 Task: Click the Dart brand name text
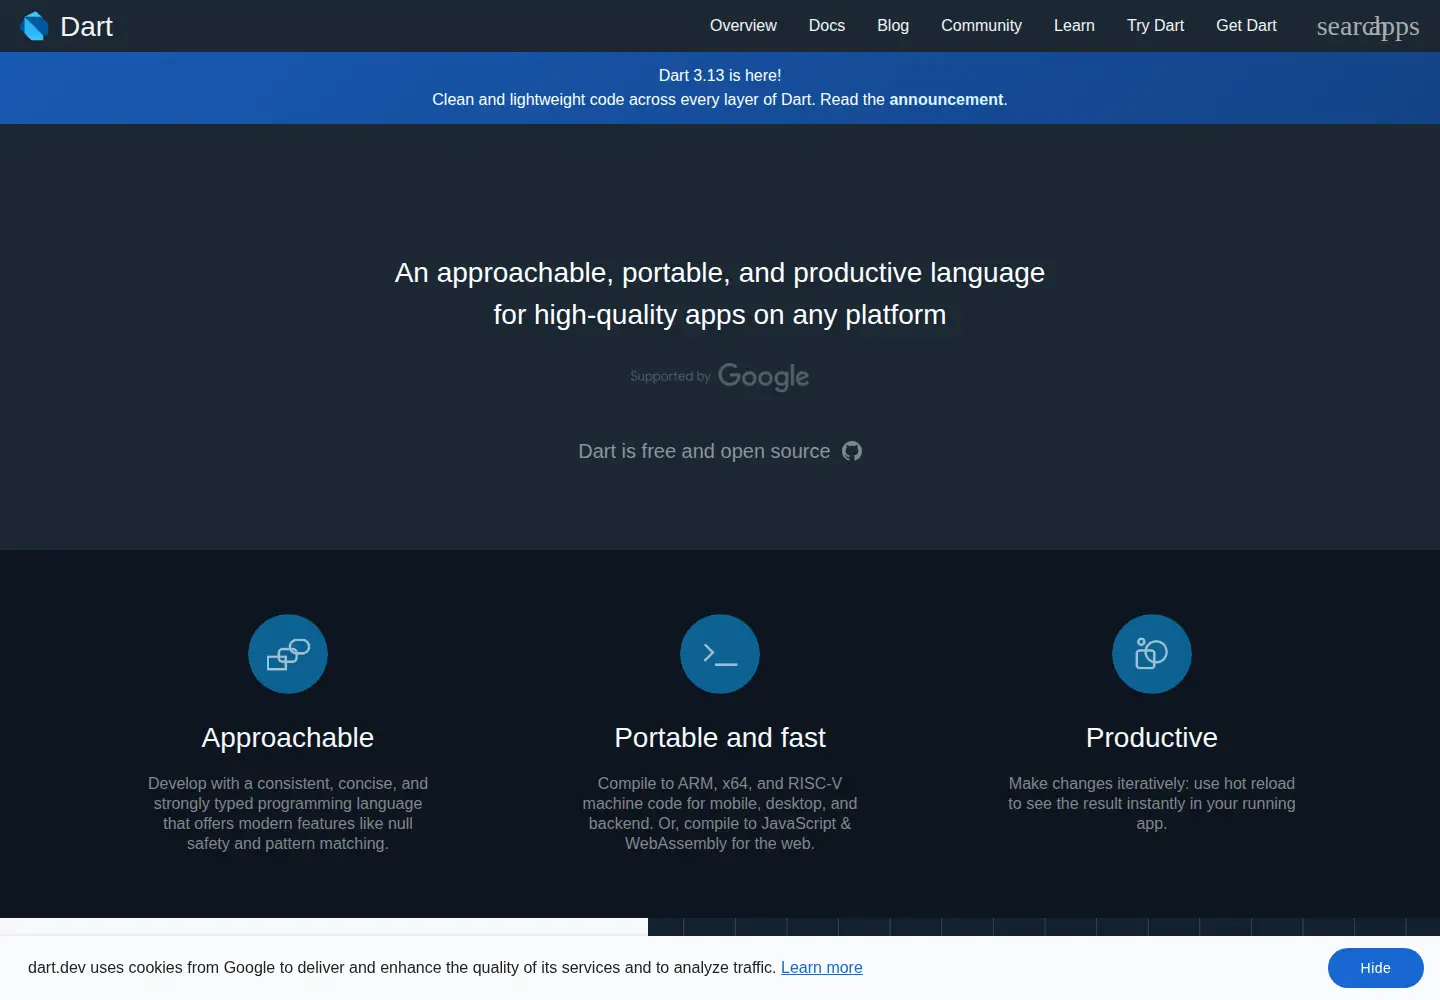pos(87,27)
